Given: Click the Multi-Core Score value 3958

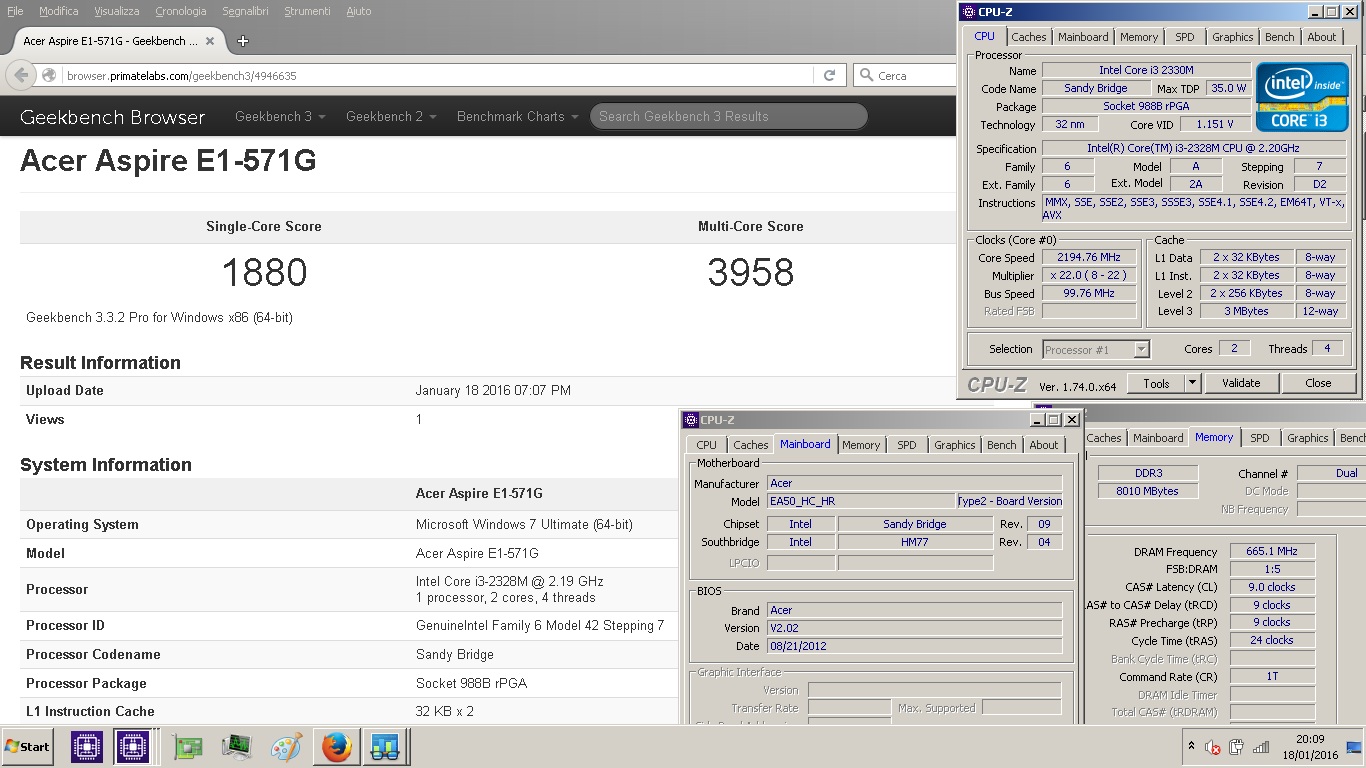Looking at the screenshot, I should (751, 272).
